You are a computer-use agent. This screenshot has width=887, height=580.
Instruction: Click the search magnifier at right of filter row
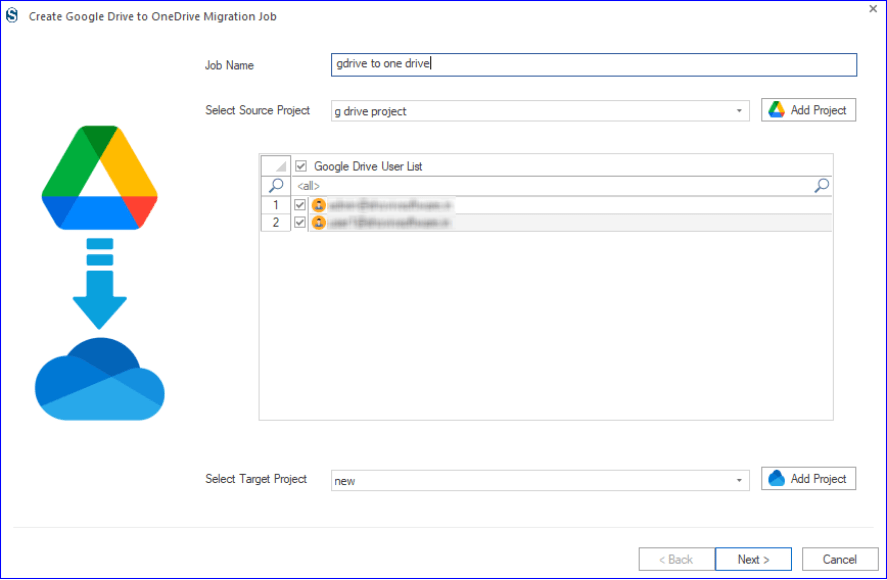(821, 185)
